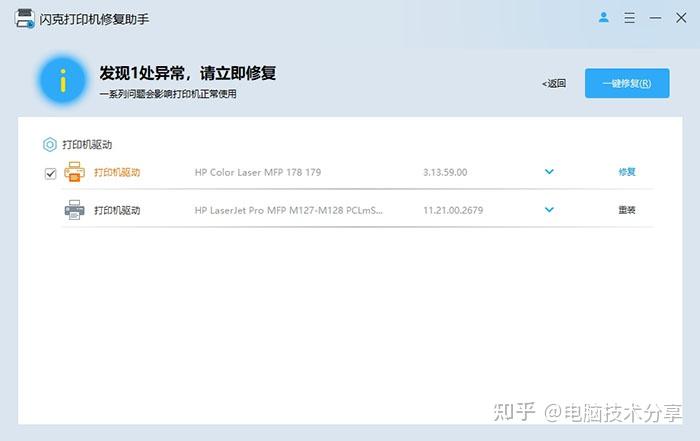Click version number 3.13.59.00
700x441 pixels.
click(445, 172)
